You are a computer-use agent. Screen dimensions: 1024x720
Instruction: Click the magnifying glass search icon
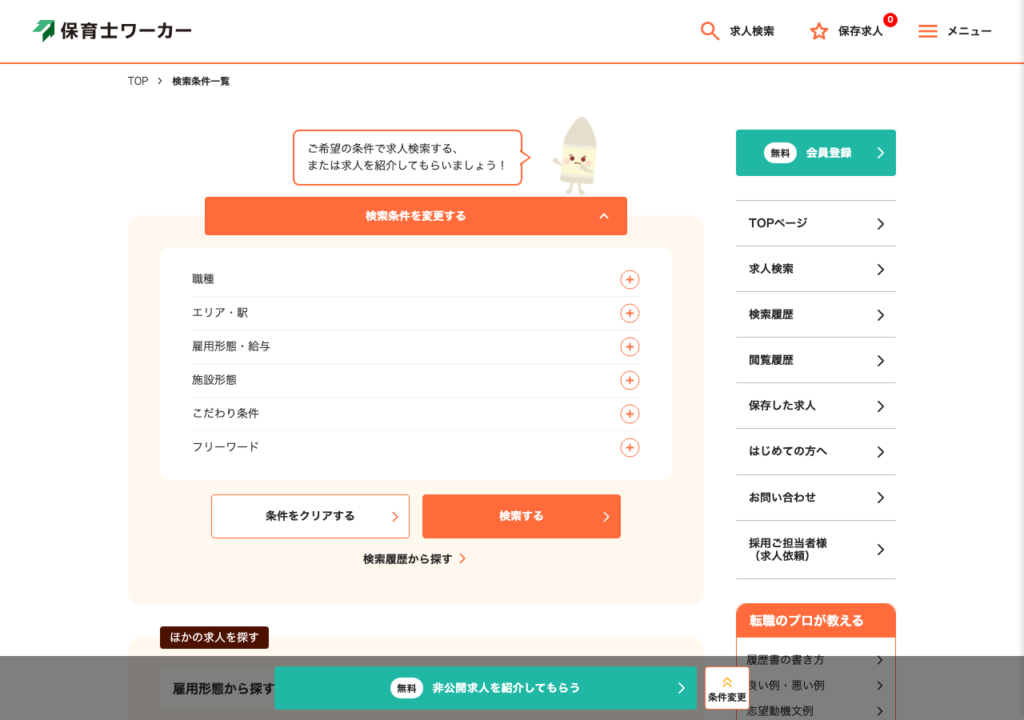(x=709, y=31)
